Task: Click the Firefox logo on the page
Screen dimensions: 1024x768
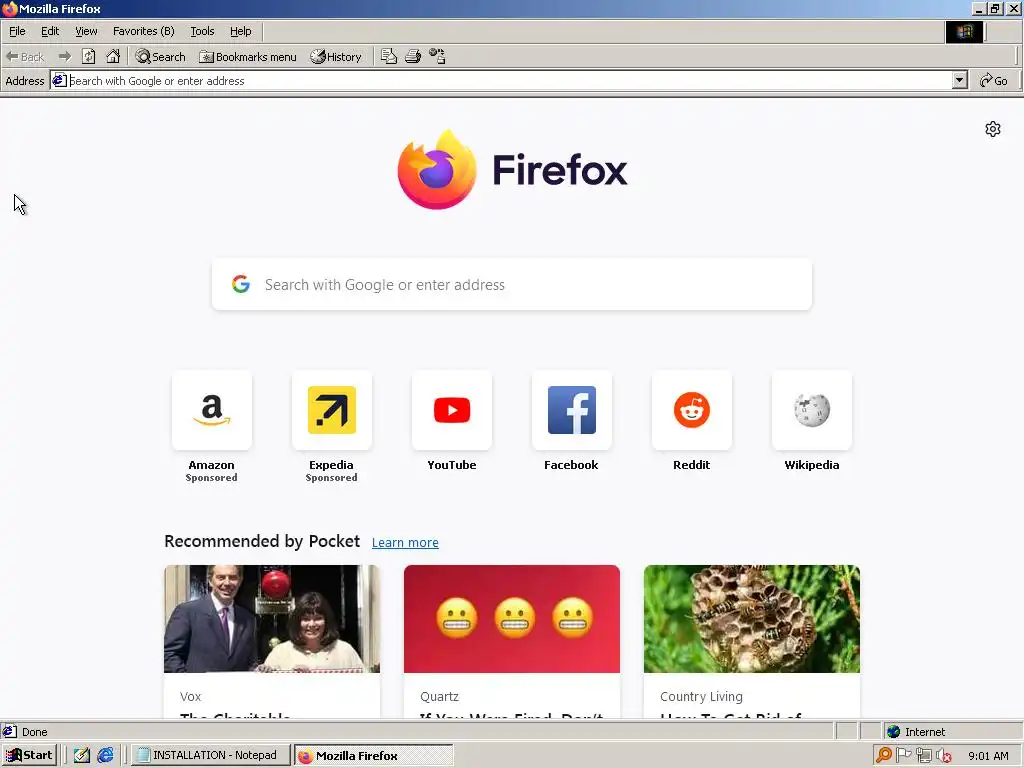Action: 512,170
